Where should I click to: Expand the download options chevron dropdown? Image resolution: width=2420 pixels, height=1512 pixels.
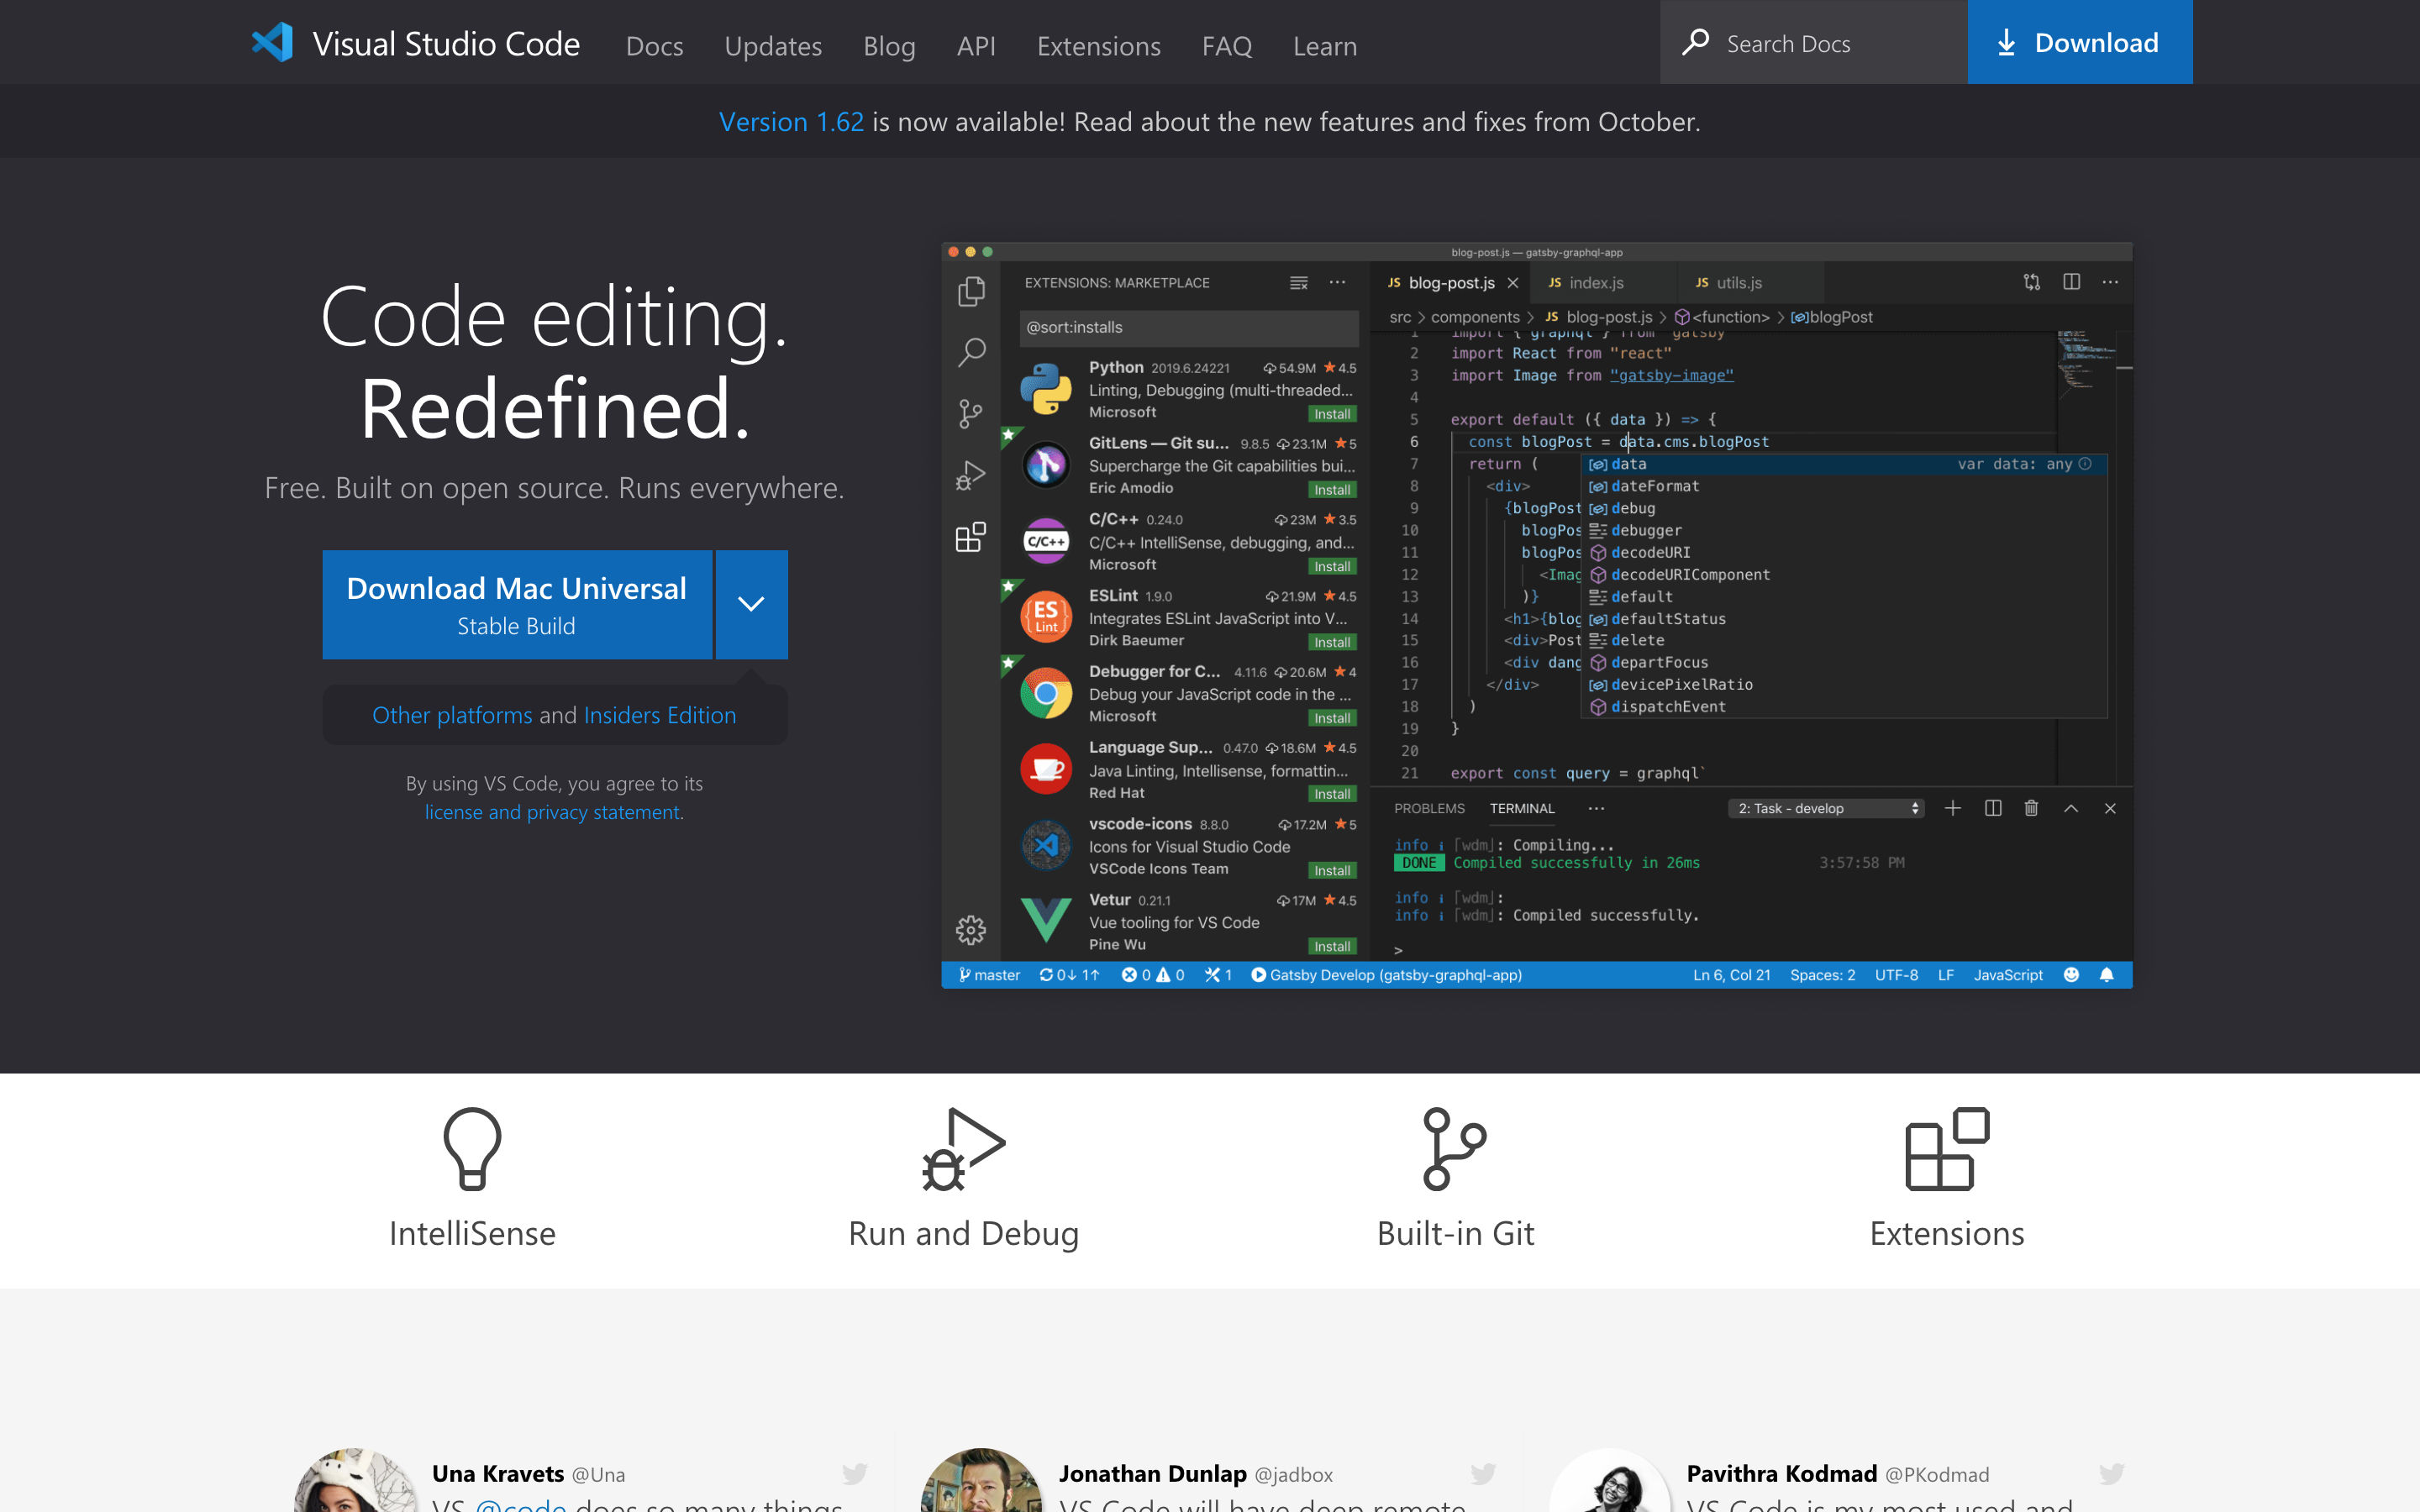pyautogui.click(x=751, y=604)
